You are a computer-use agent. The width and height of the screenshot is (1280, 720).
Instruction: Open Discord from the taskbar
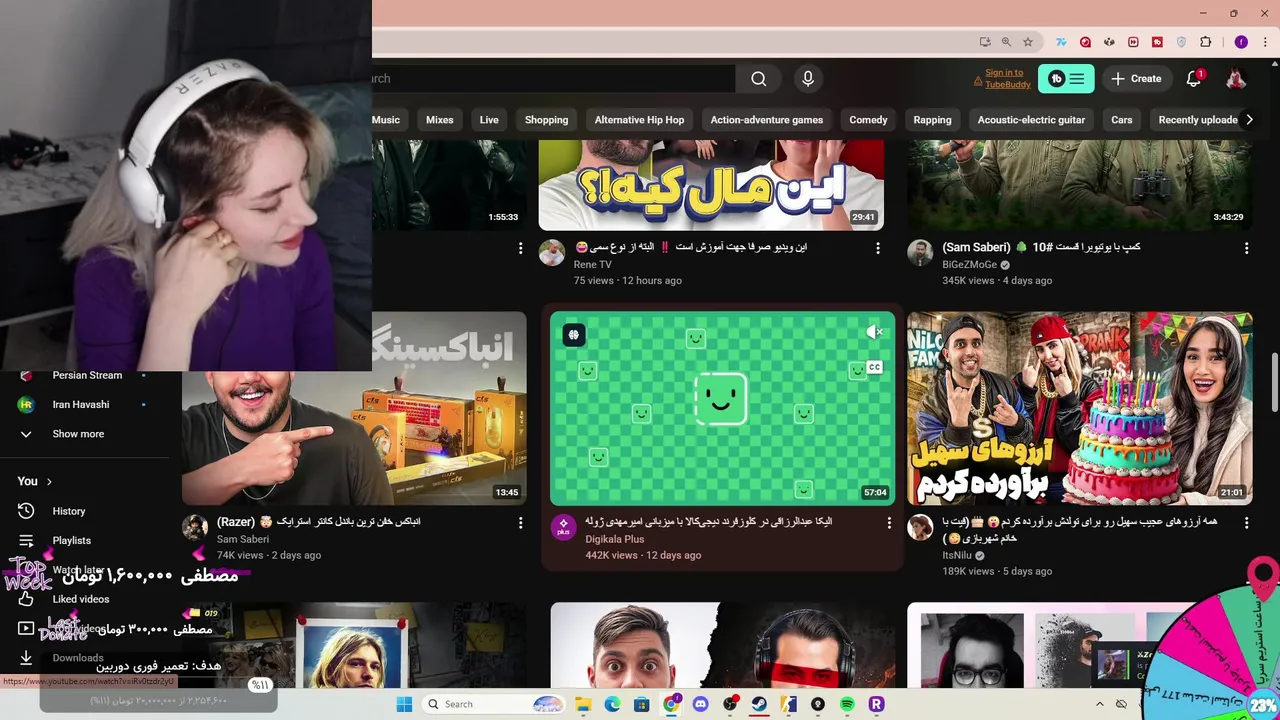click(x=700, y=704)
